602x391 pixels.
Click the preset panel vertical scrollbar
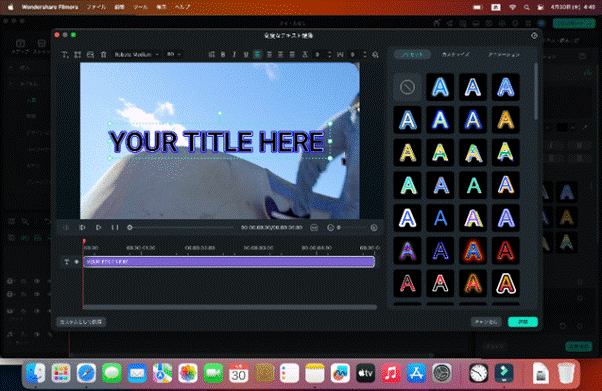536,91
